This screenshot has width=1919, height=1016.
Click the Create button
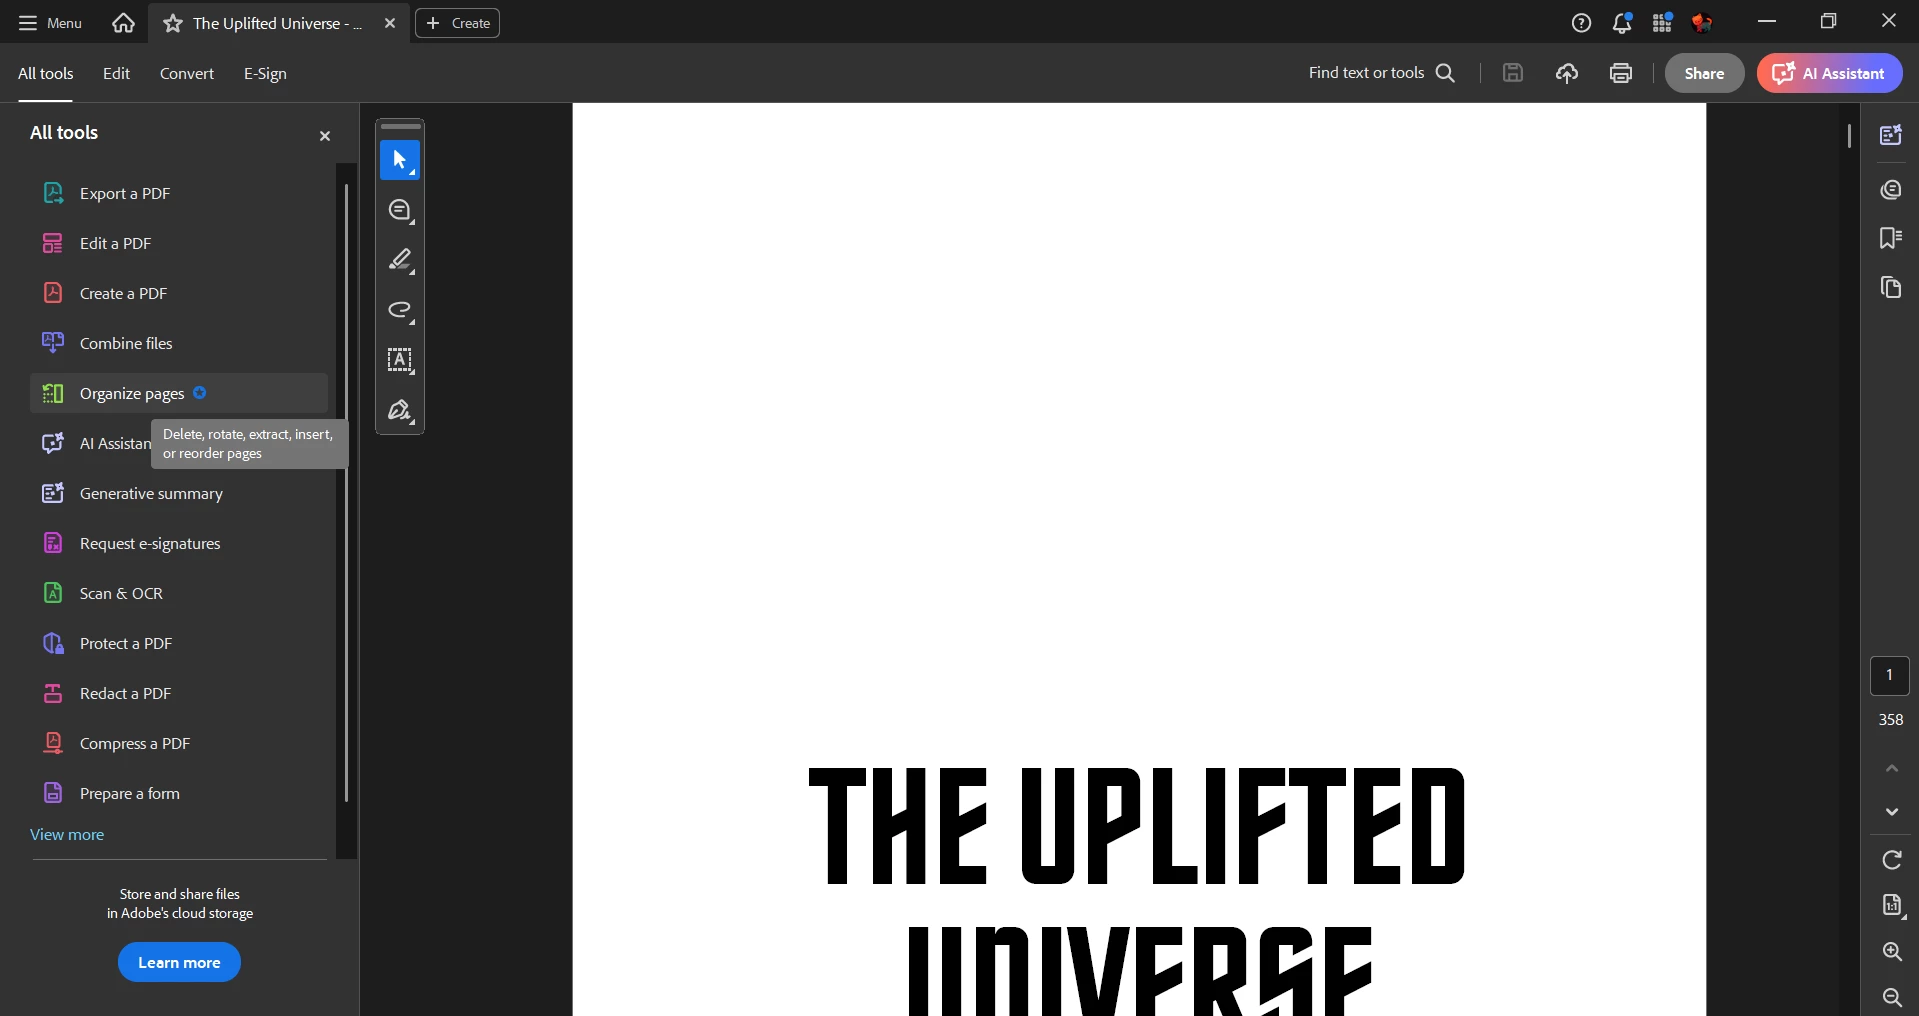pyautogui.click(x=458, y=23)
